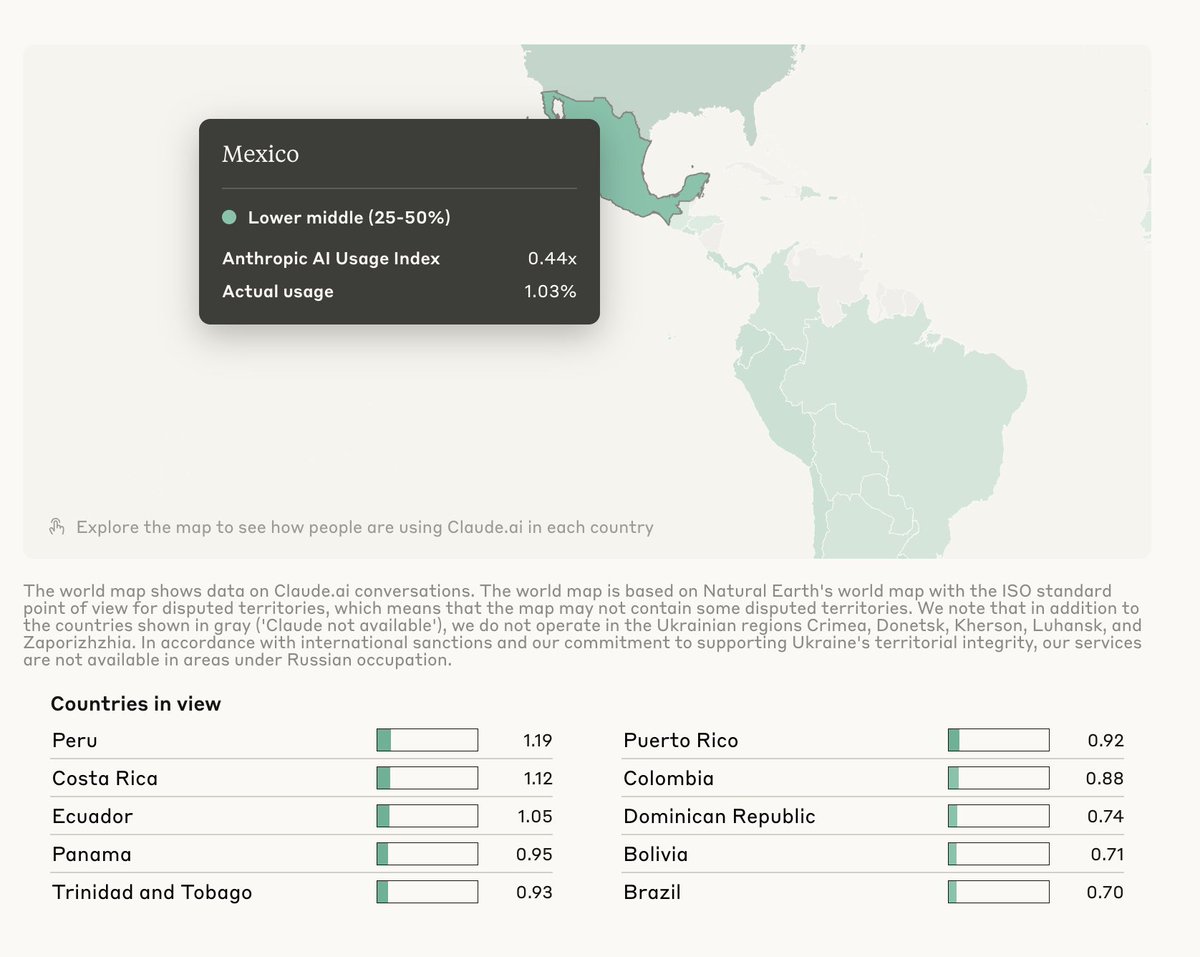Click the usage bar next to Panama
The height and width of the screenshot is (957, 1200).
coord(427,854)
